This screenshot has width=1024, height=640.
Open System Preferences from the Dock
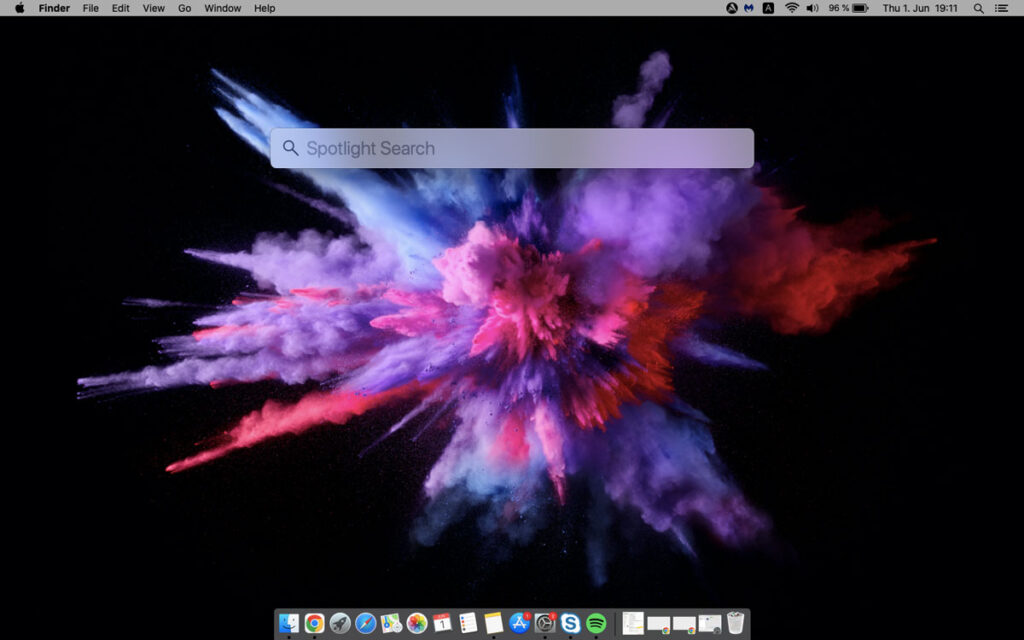click(544, 621)
